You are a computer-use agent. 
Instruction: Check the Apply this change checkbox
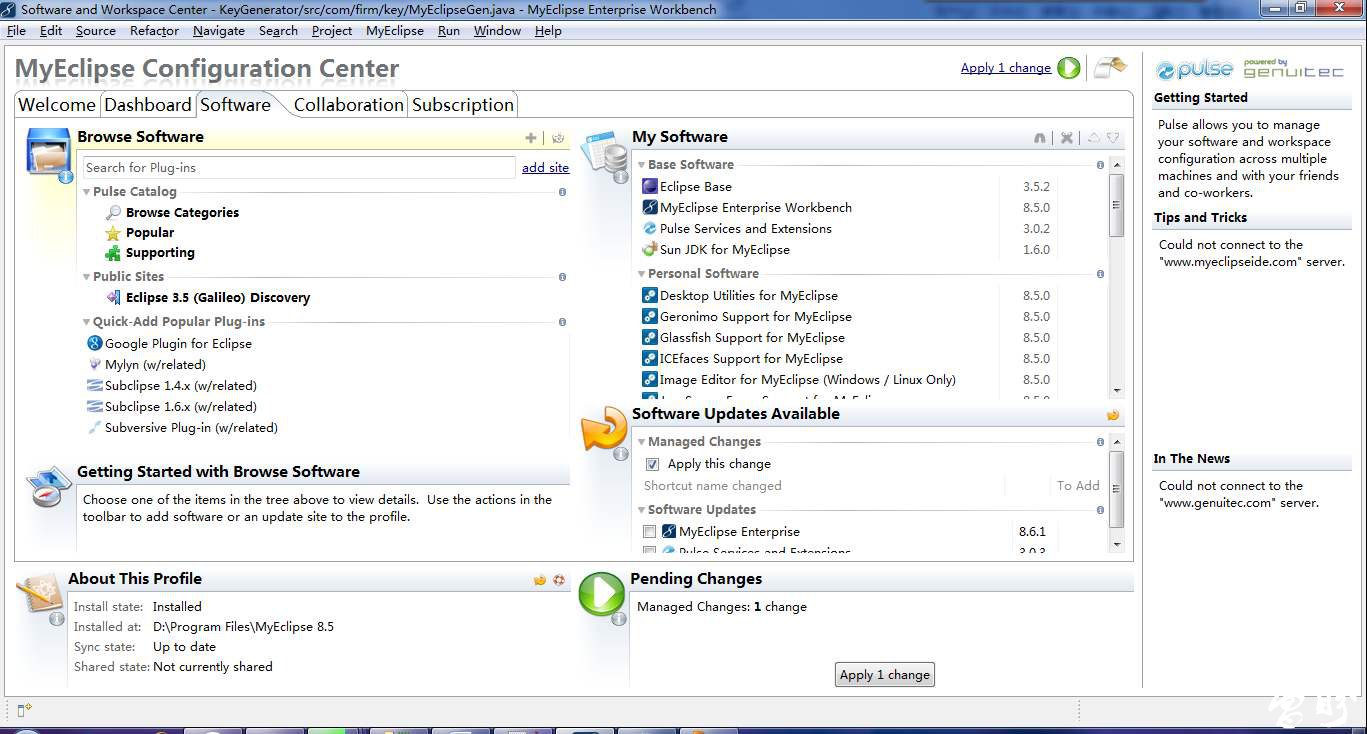(x=652, y=464)
